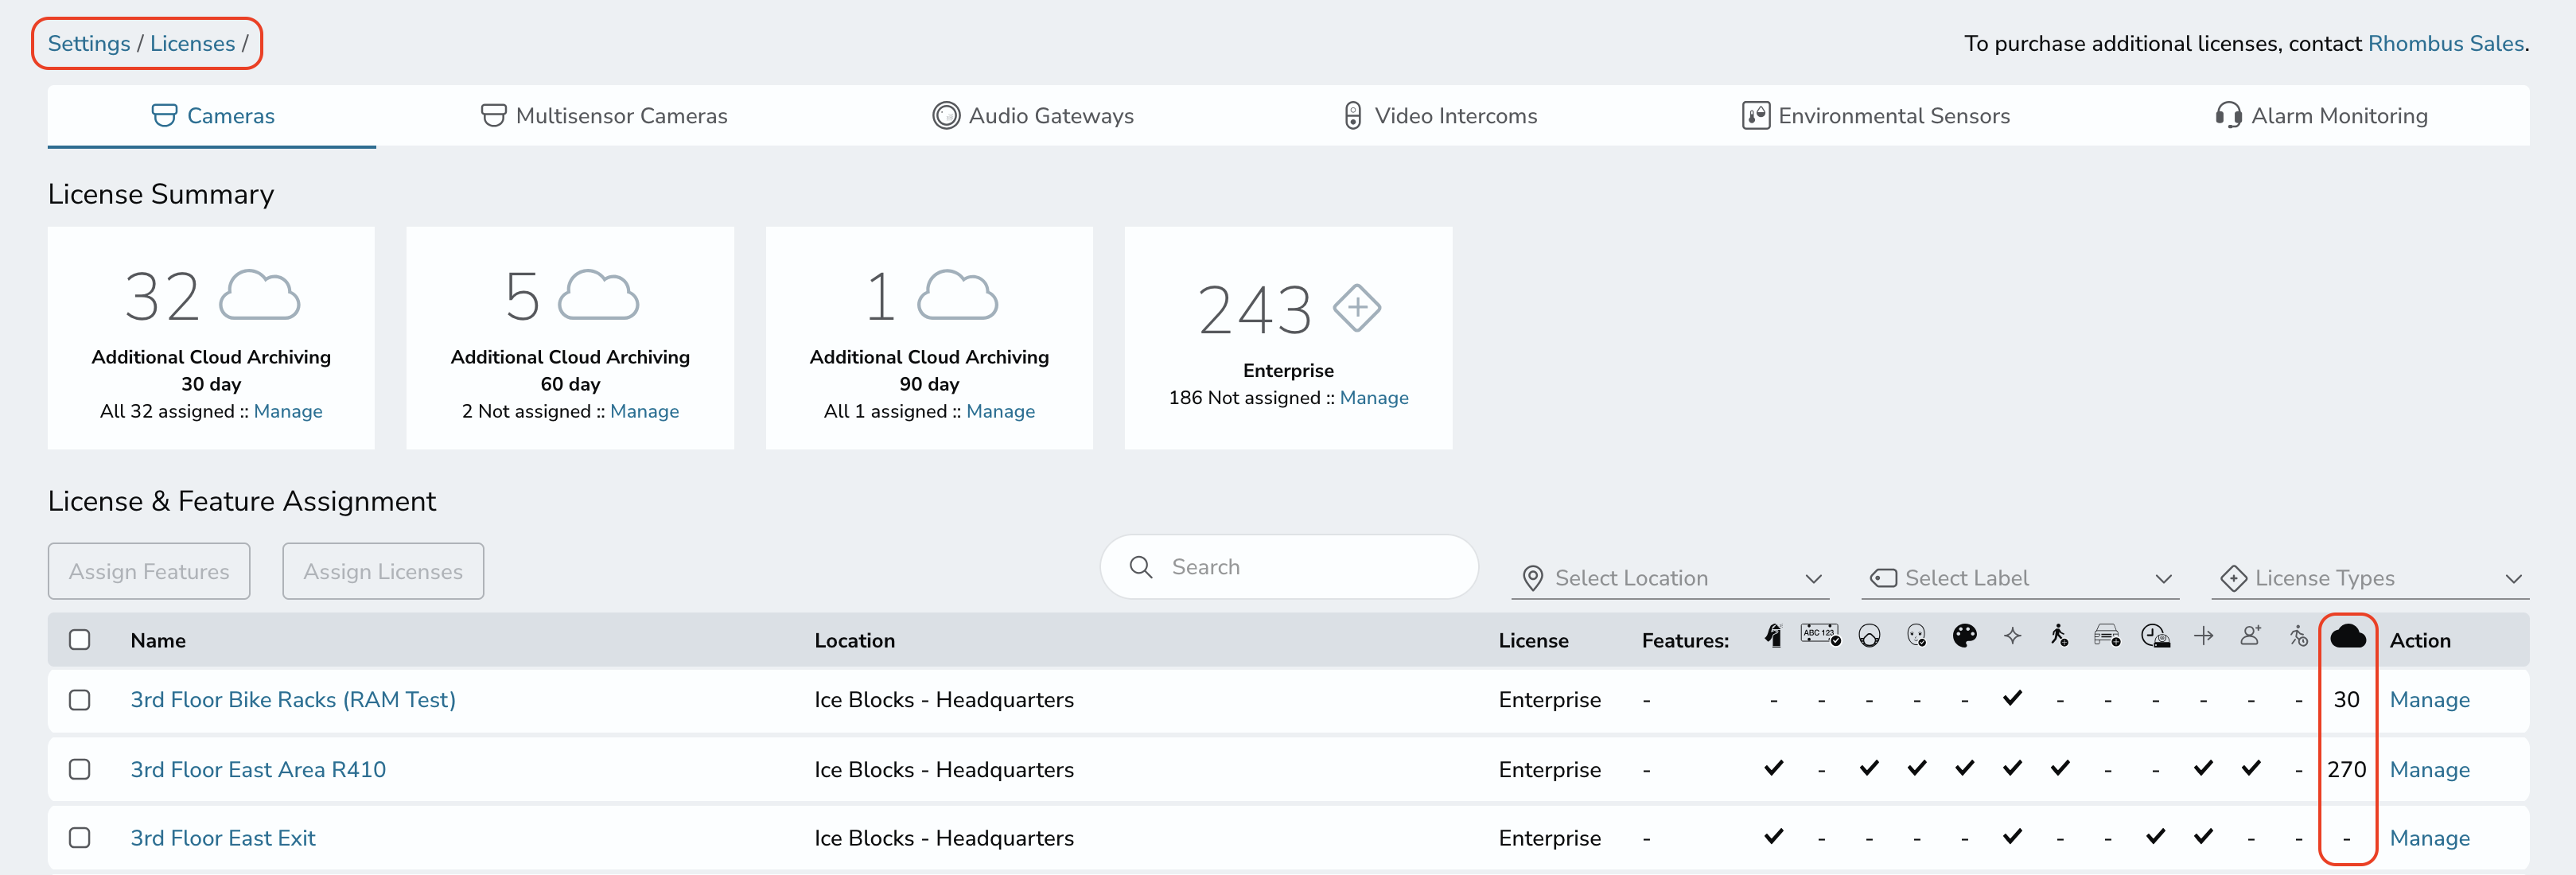Switch to the Audio Gateways tab
The height and width of the screenshot is (875, 2576).
[x=1033, y=116]
